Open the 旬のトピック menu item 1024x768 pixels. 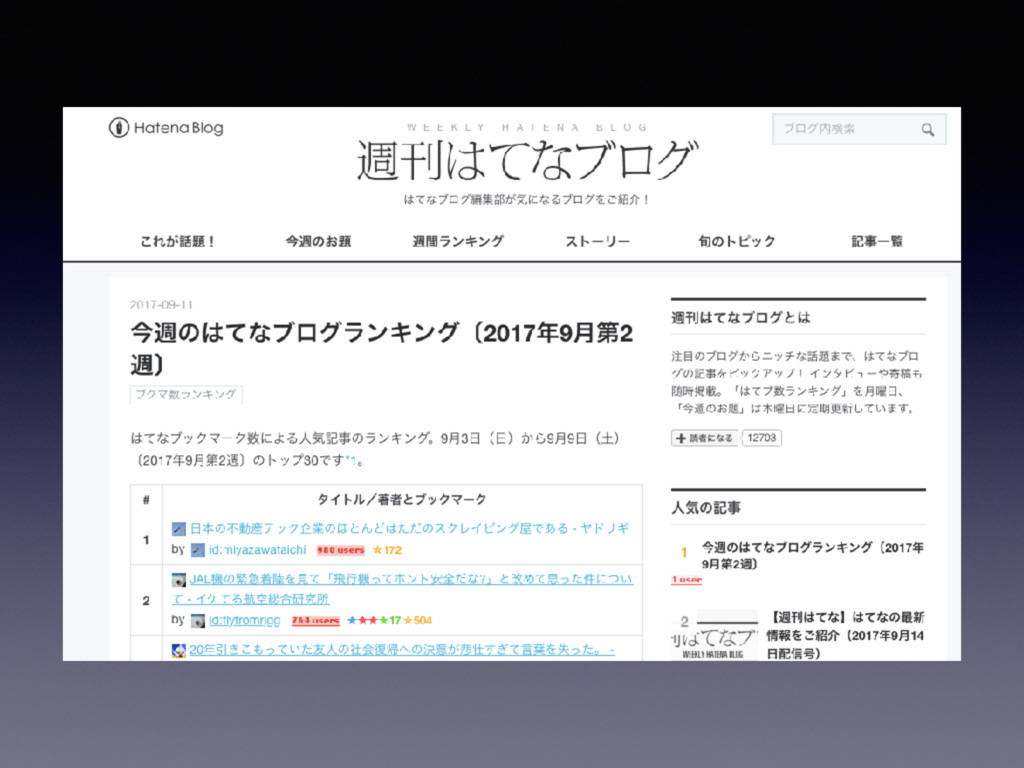[x=737, y=241]
